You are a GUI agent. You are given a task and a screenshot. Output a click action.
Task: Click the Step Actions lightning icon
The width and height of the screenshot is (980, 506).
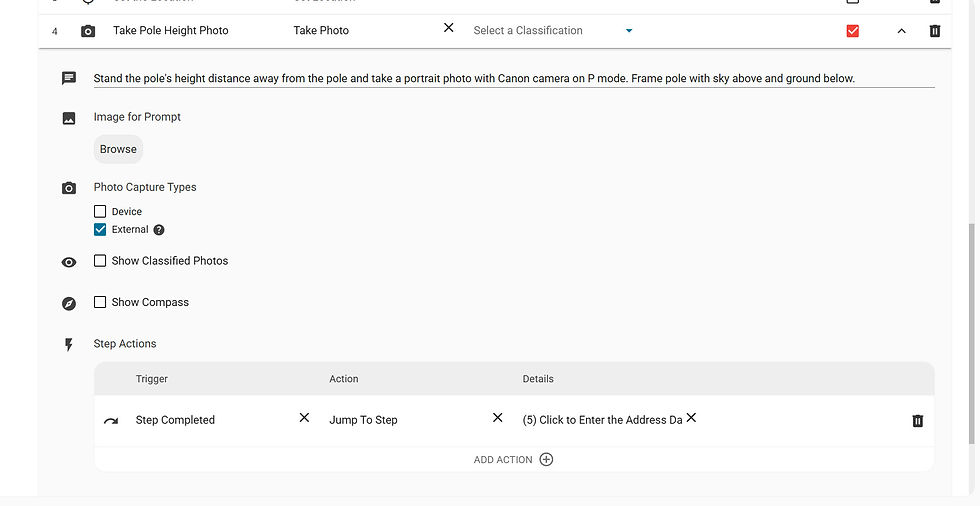point(69,345)
